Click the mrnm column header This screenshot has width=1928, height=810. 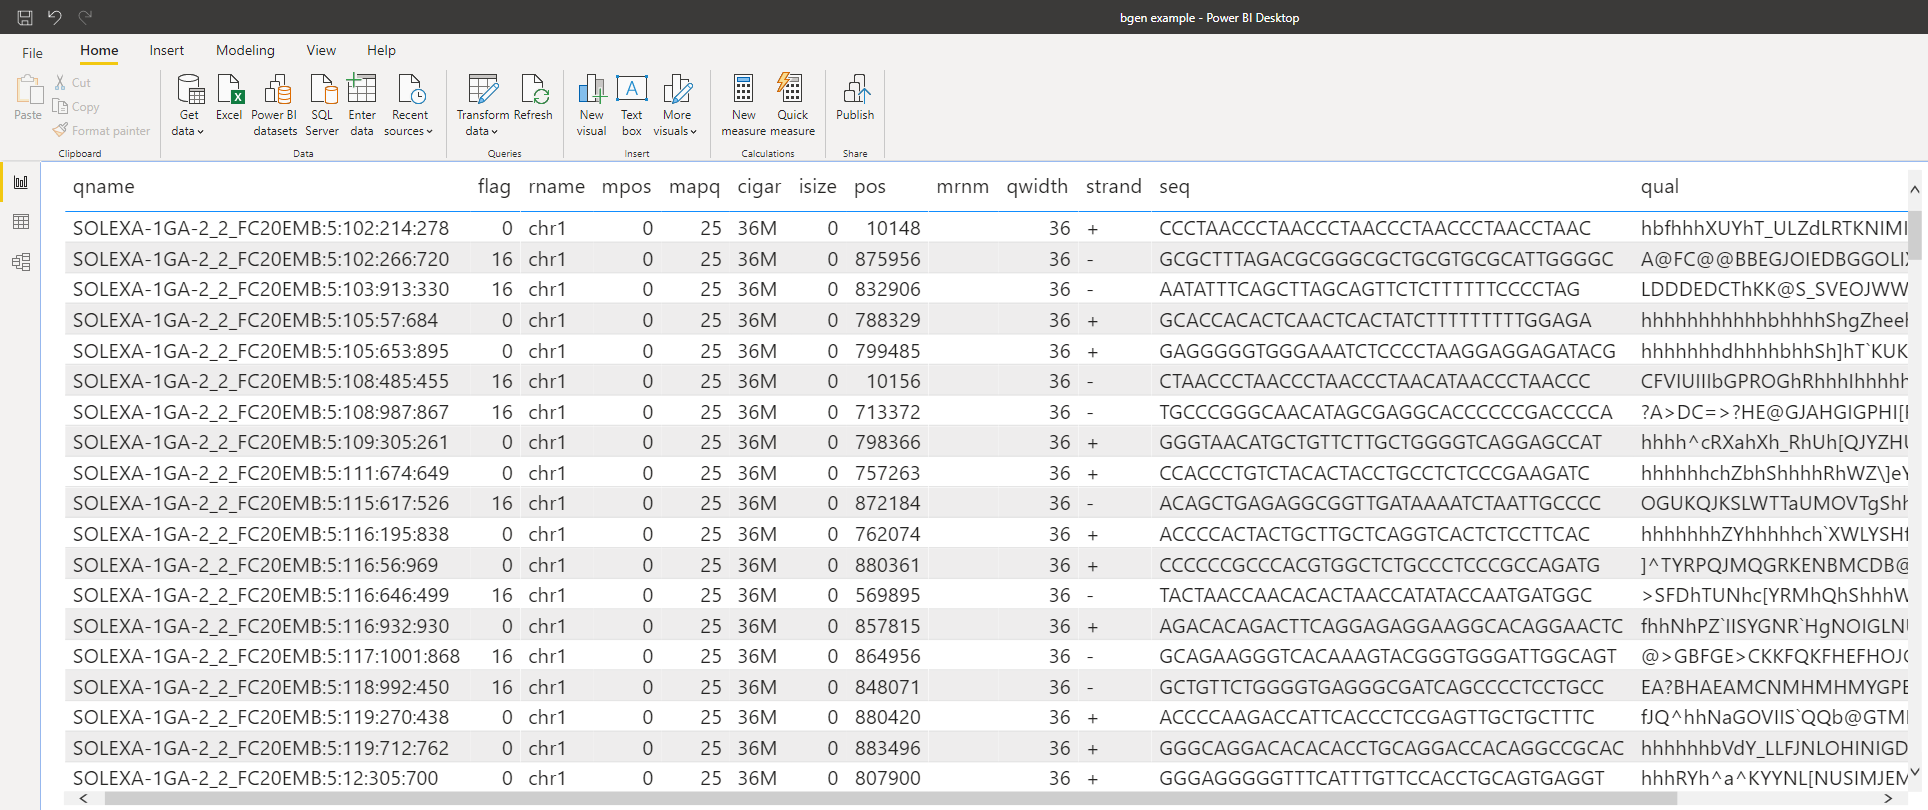point(962,187)
